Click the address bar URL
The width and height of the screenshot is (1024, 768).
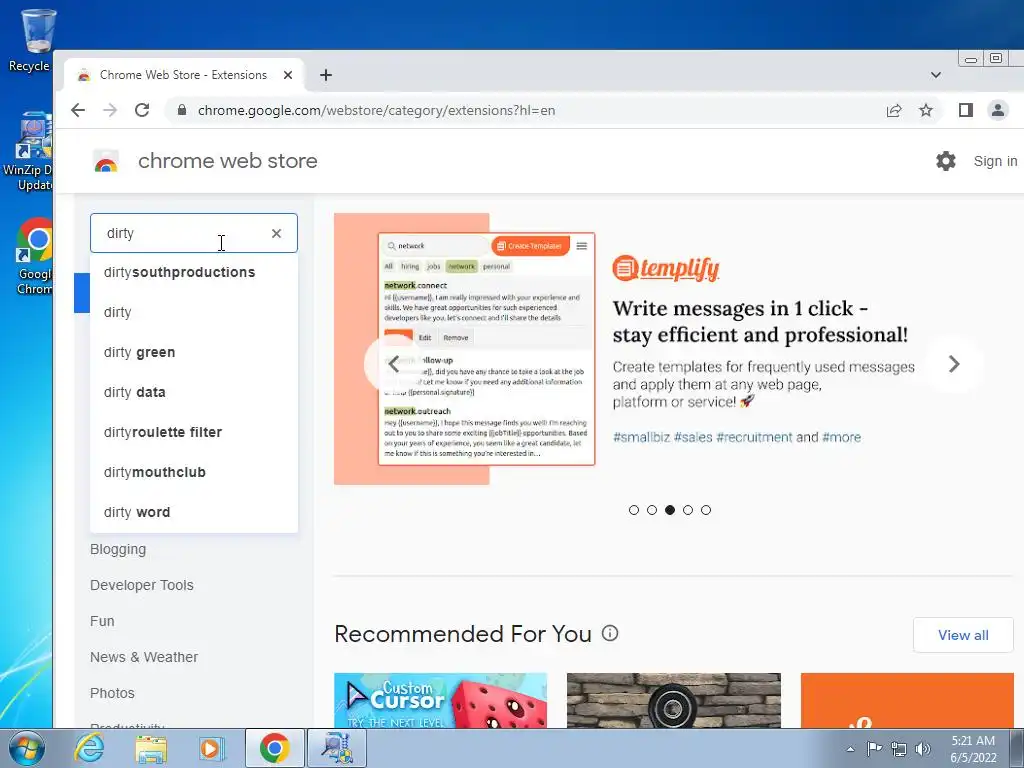tap(377, 110)
